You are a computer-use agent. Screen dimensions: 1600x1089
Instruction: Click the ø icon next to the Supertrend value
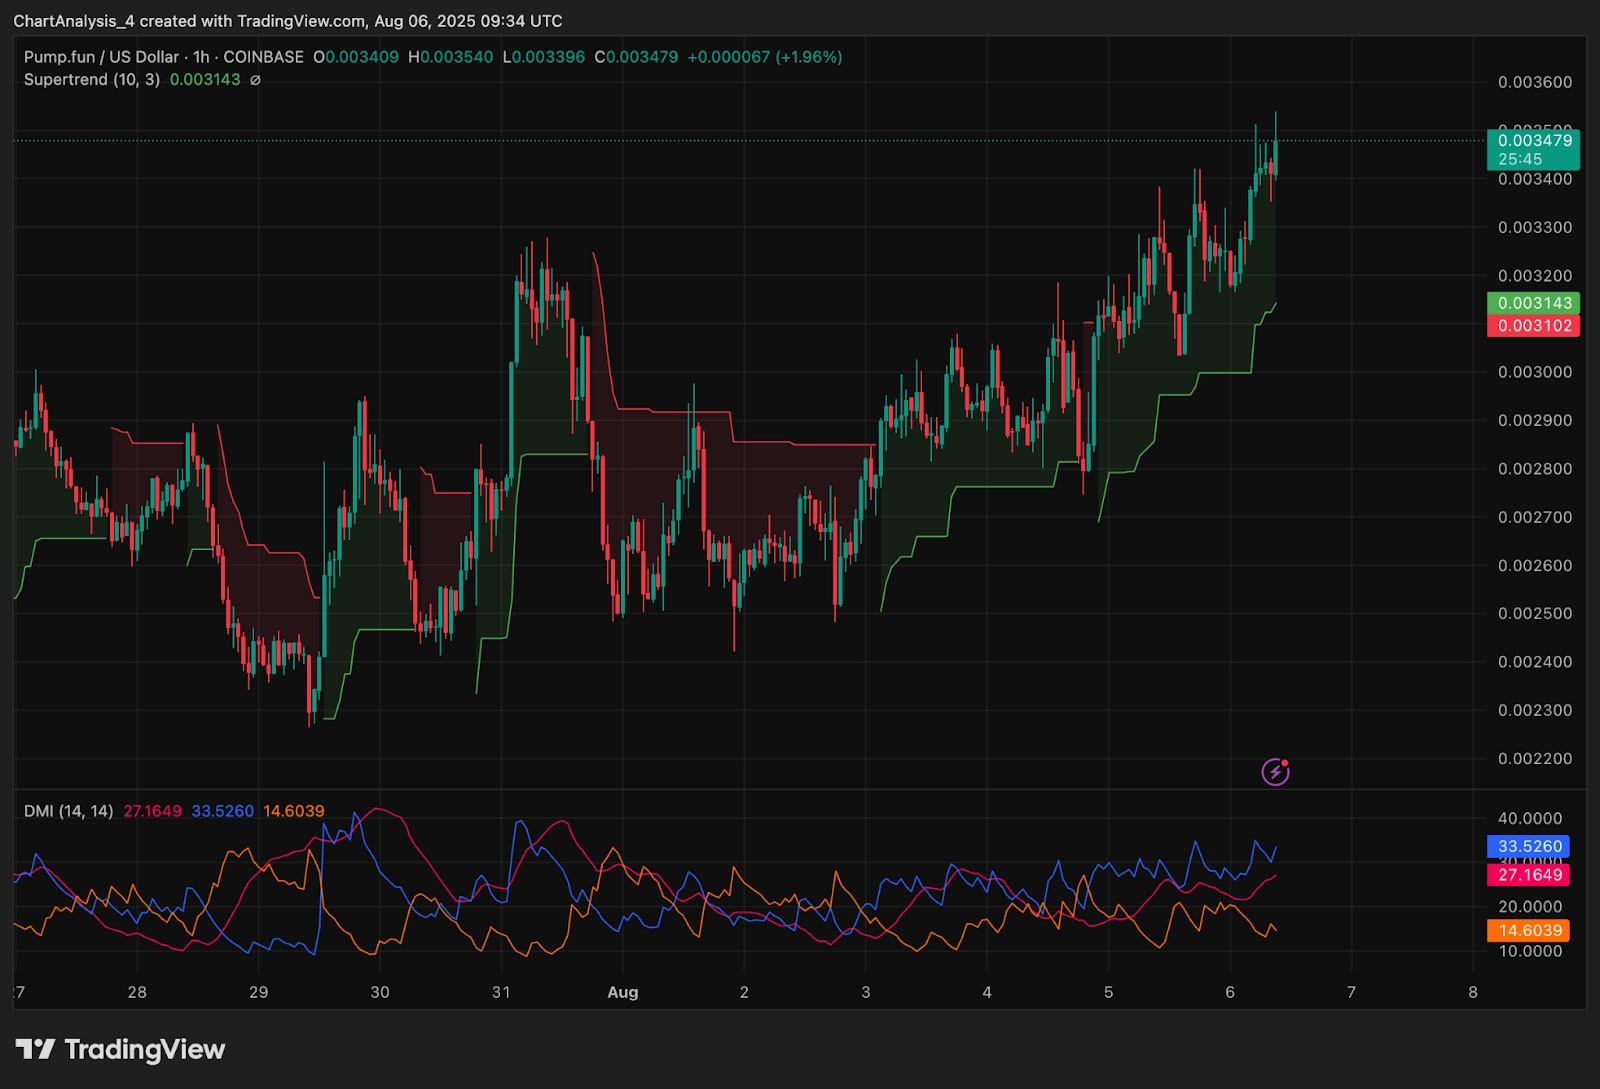253,80
